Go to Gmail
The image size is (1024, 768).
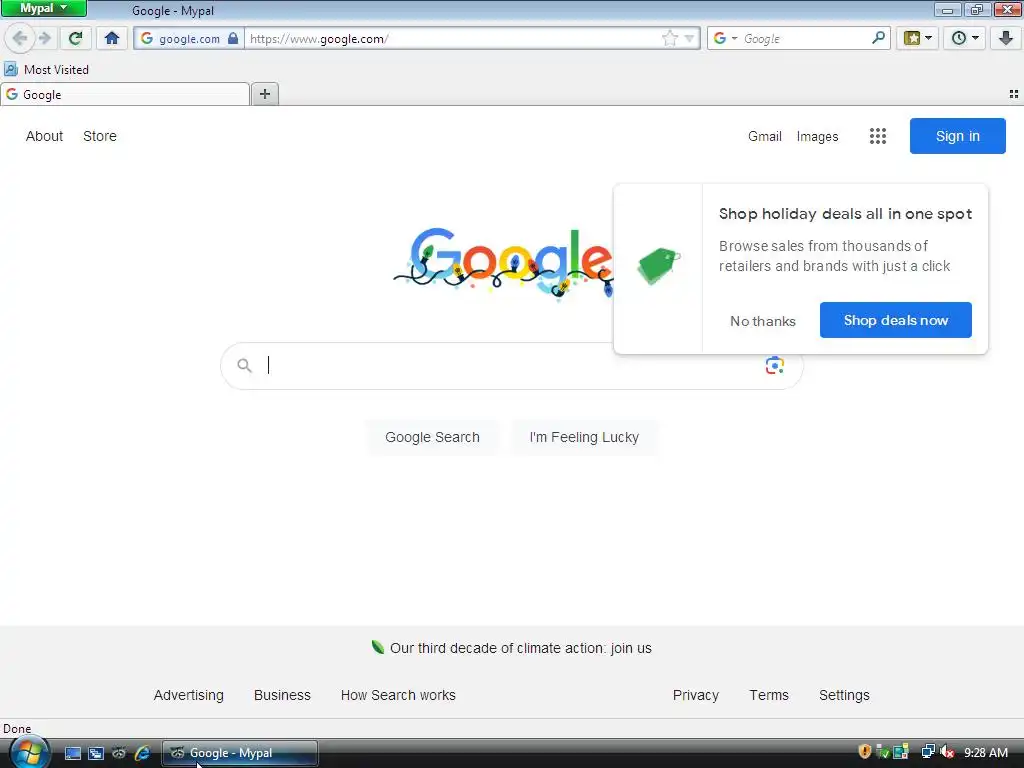pyautogui.click(x=765, y=136)
